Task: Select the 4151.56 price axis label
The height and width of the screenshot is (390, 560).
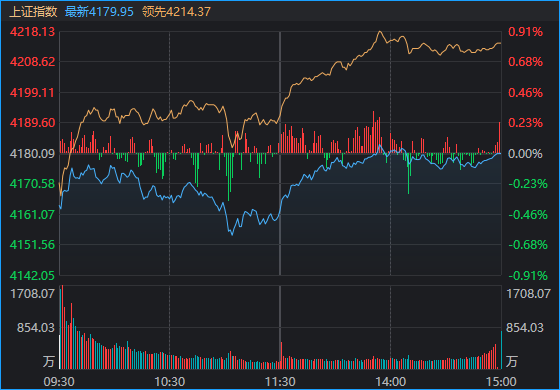Action: click(x=32, y=245)
